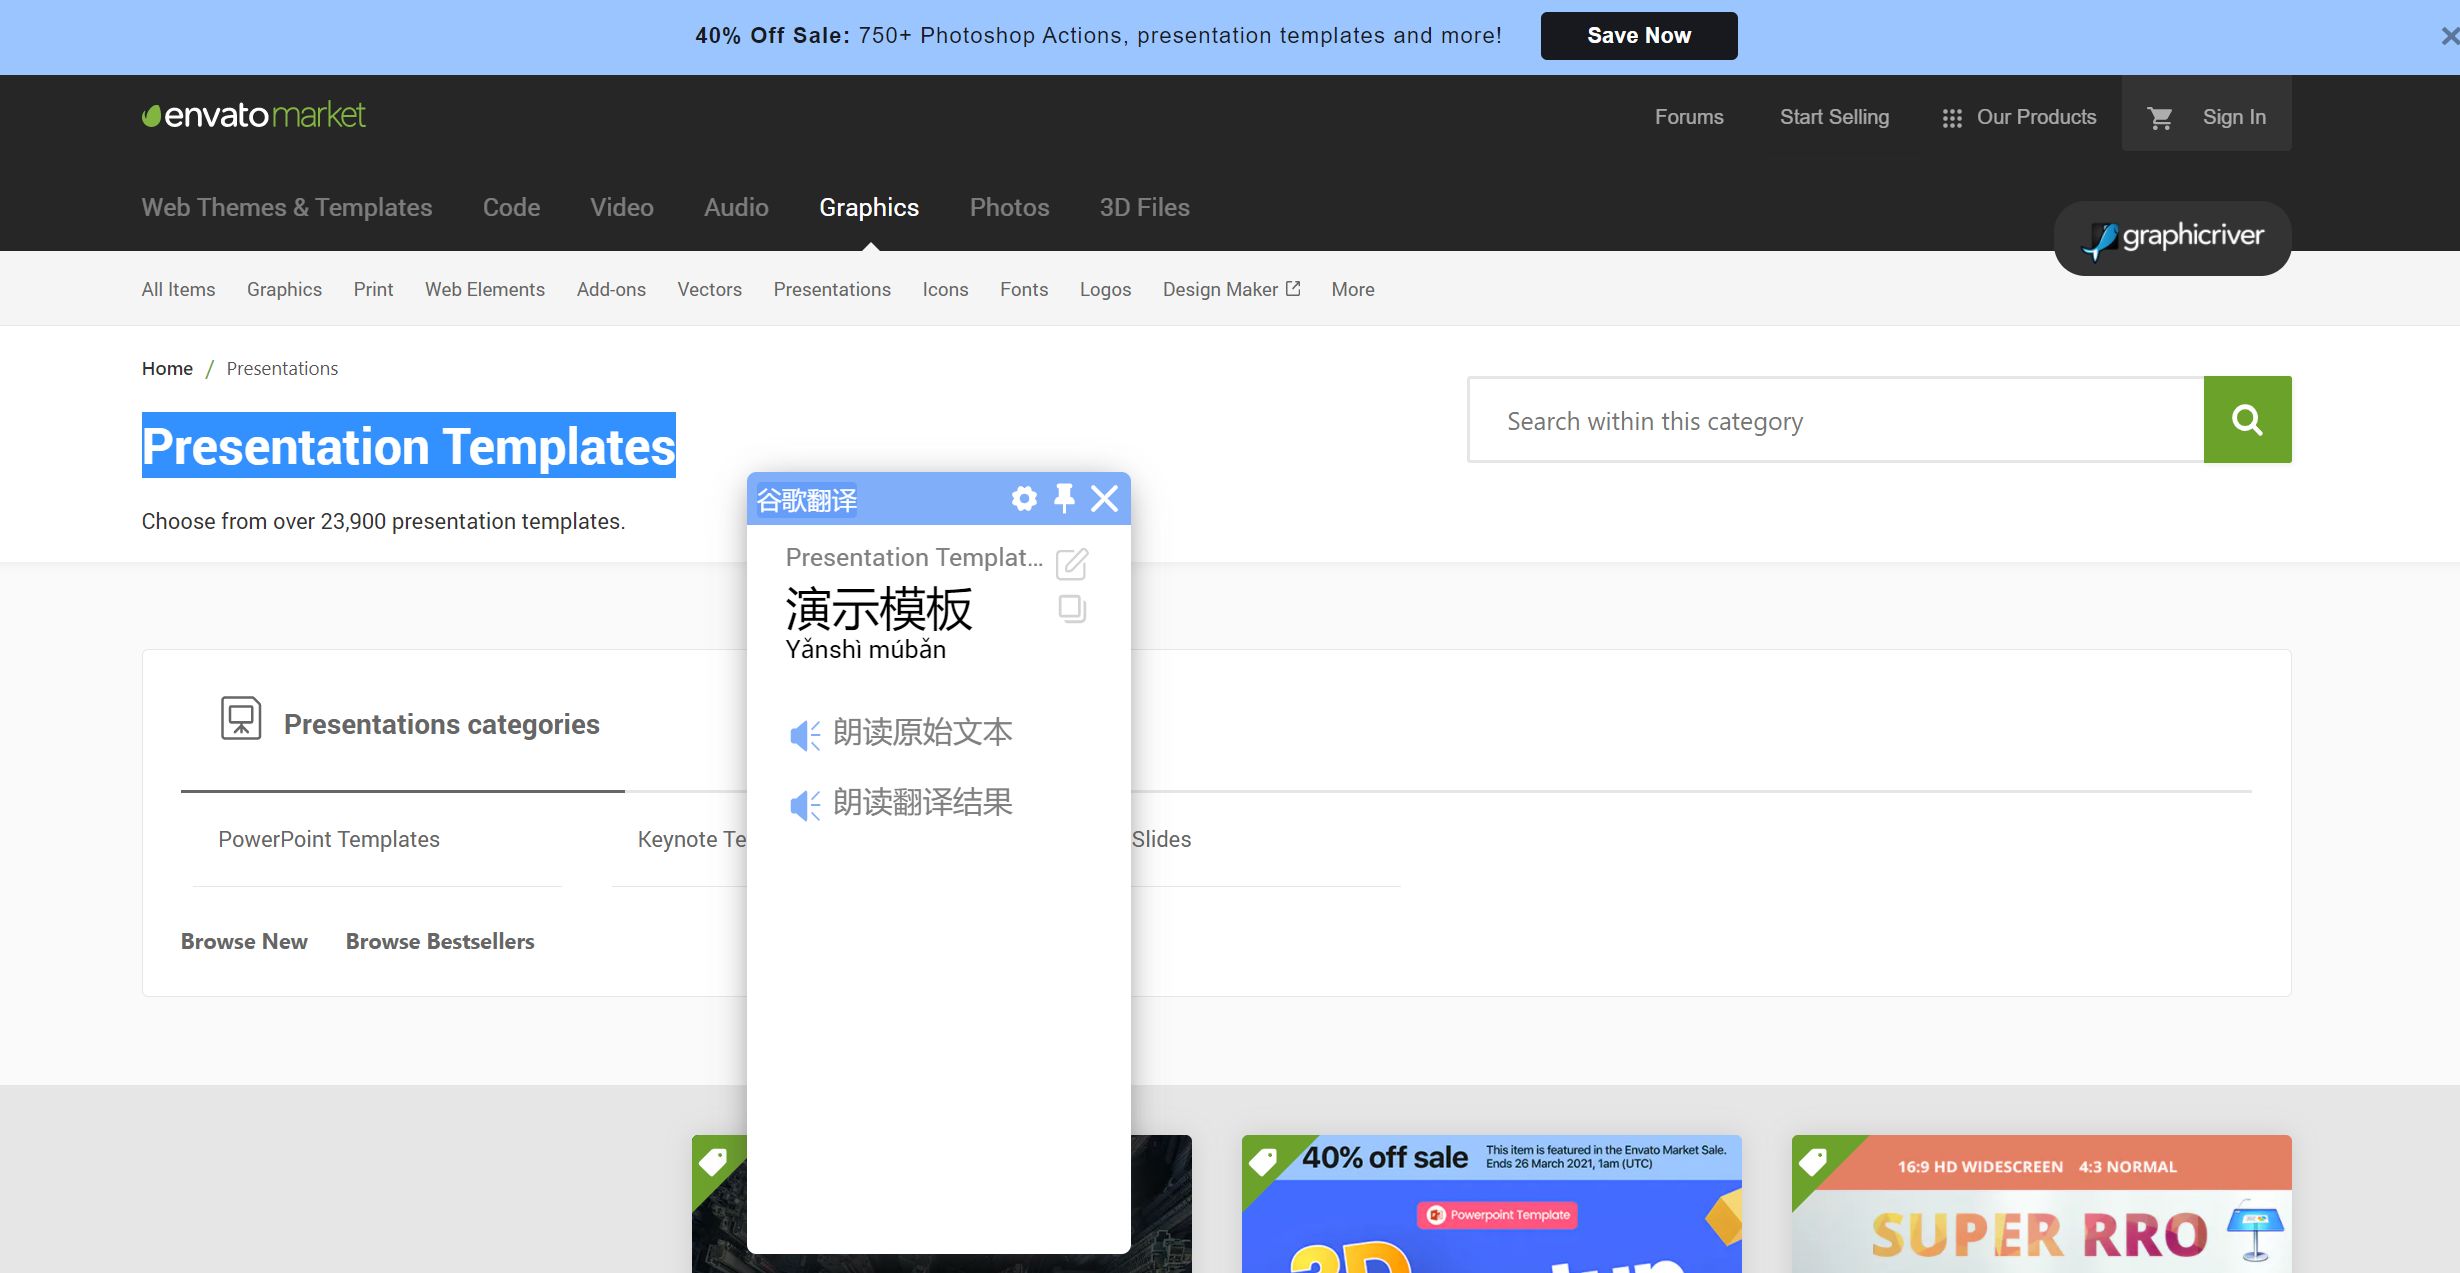Viewport: 2460px width, 1273px height.
Task: Click Start Selling link
Action: point(1834,117)
